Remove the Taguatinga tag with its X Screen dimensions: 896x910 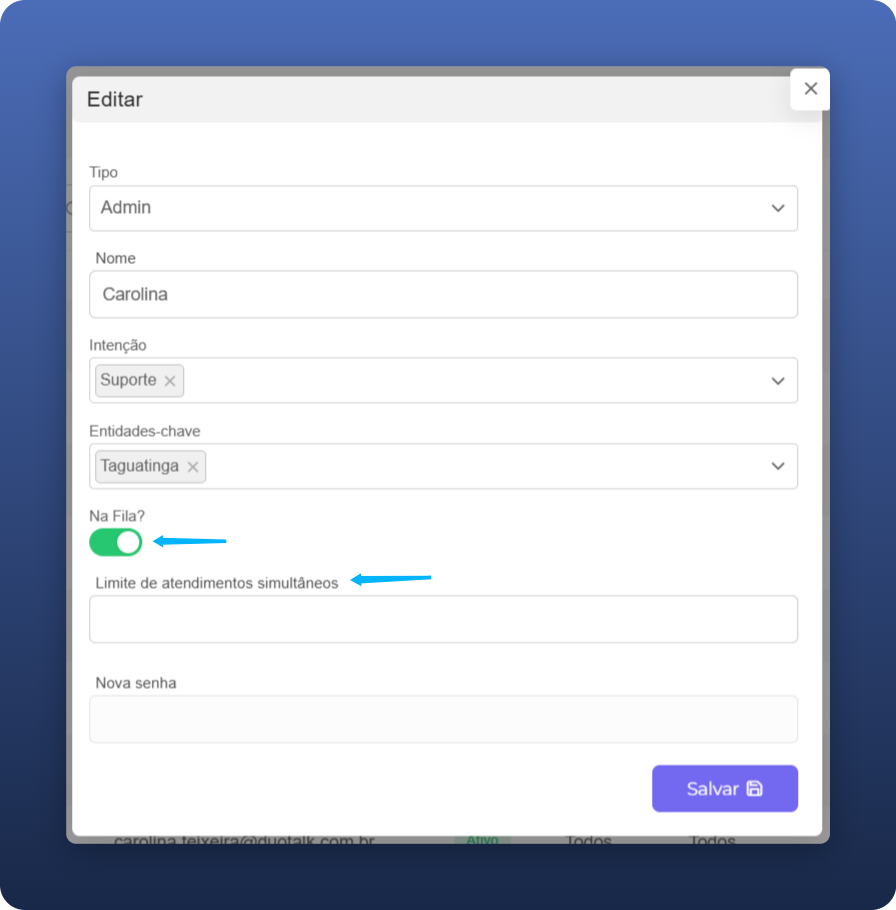pyautogui.click(x=193, y=467)
